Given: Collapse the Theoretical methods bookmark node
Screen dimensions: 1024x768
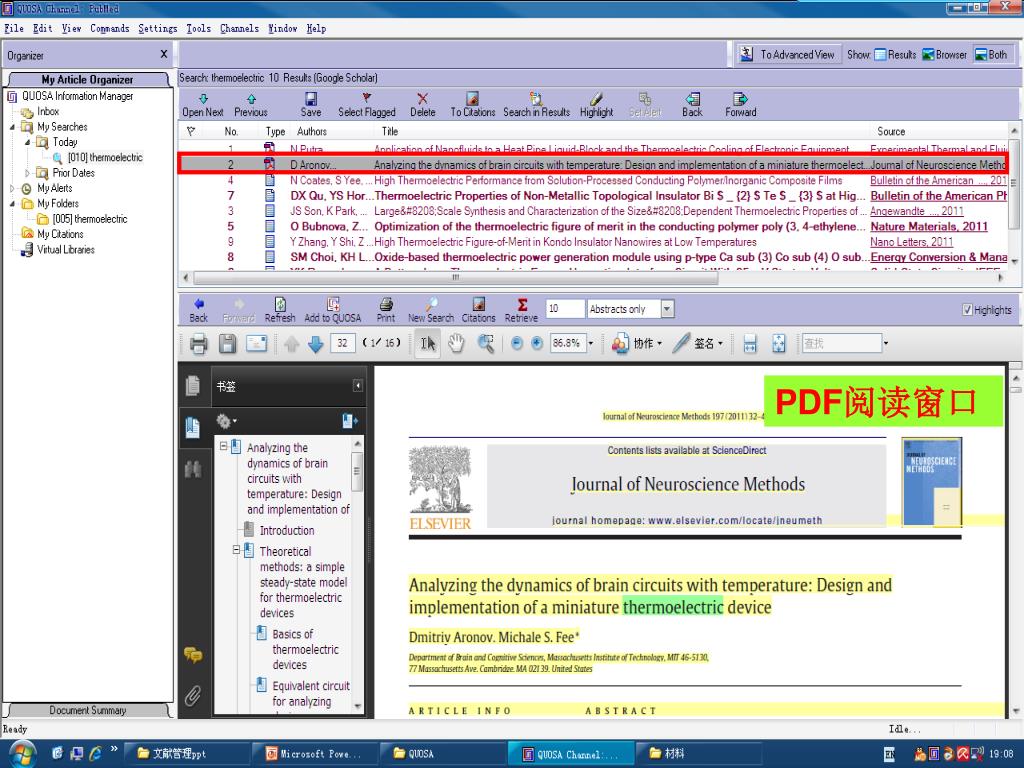Looking at the screenshot, I should (236, 551).
